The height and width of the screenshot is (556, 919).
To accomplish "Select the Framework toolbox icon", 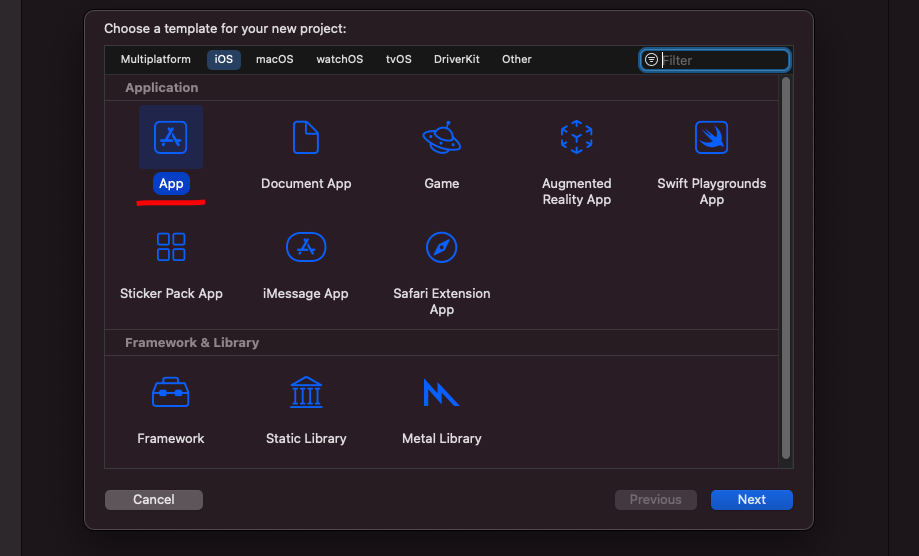I will pos(171,392).
